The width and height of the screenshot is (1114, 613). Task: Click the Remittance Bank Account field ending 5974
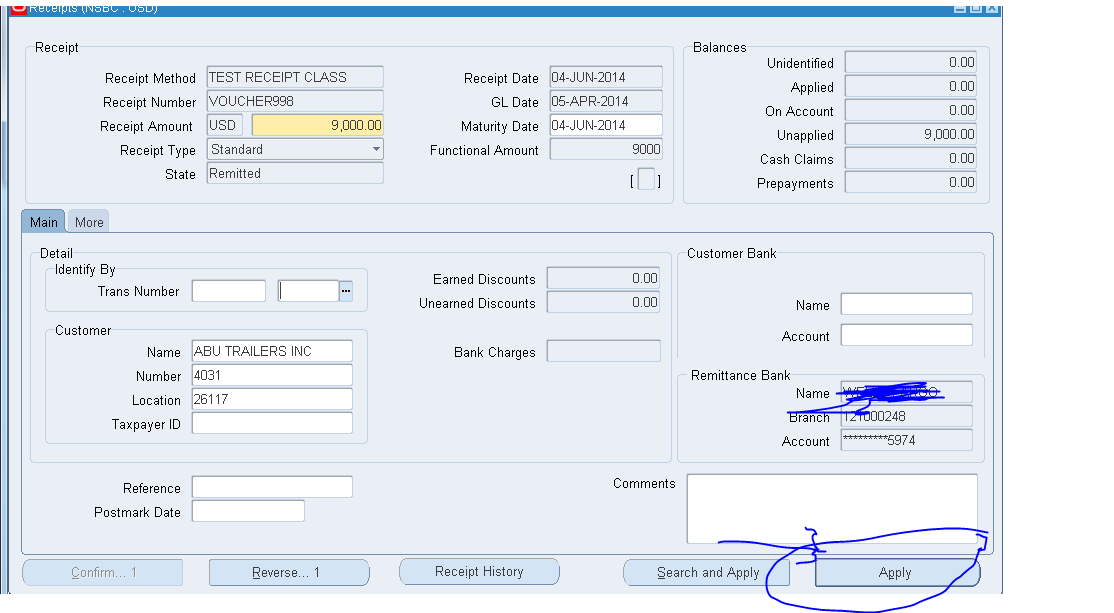click(907, 440)
